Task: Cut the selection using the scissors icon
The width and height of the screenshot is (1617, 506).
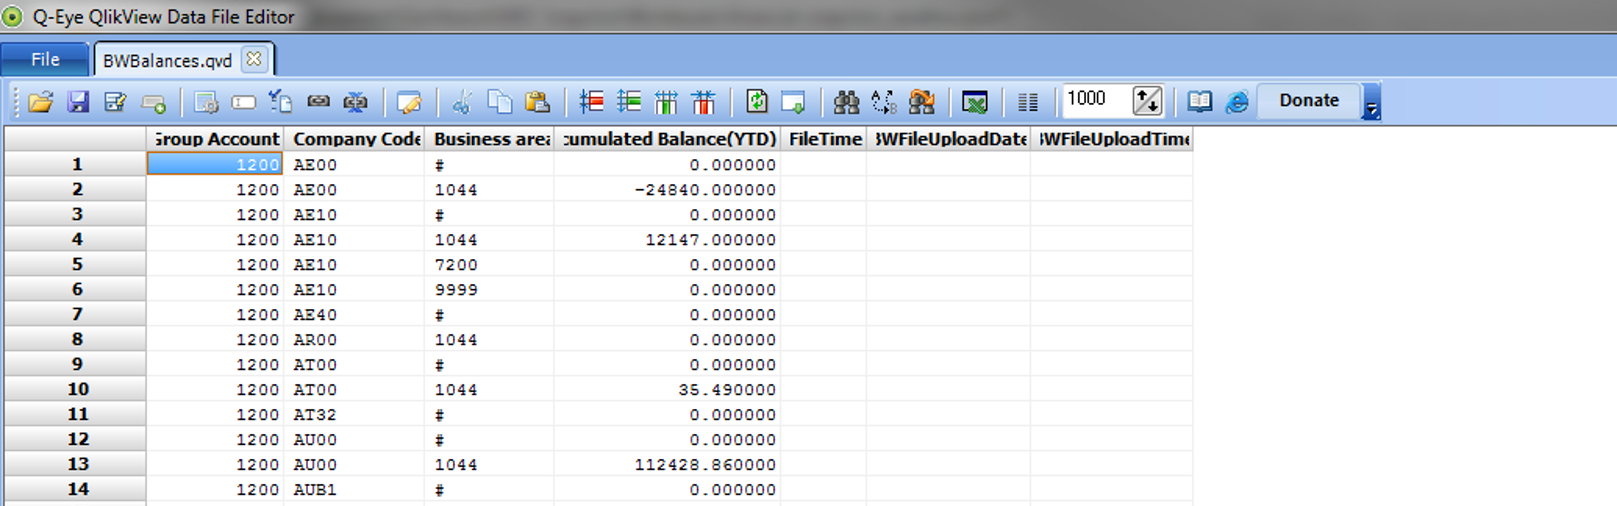Action: pos(461,101)
